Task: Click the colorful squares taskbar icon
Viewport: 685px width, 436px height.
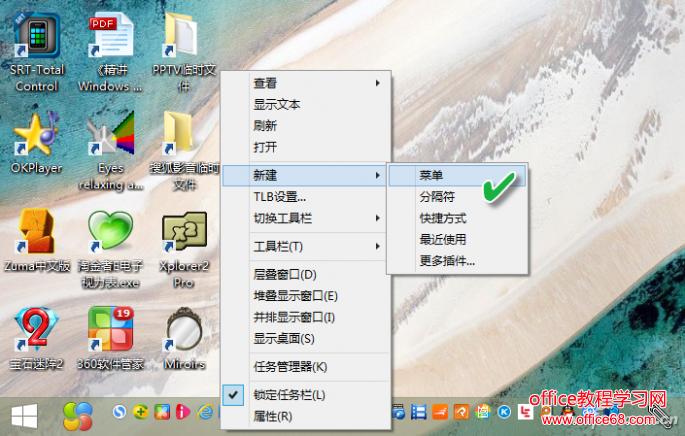Action: coord(162,412)
